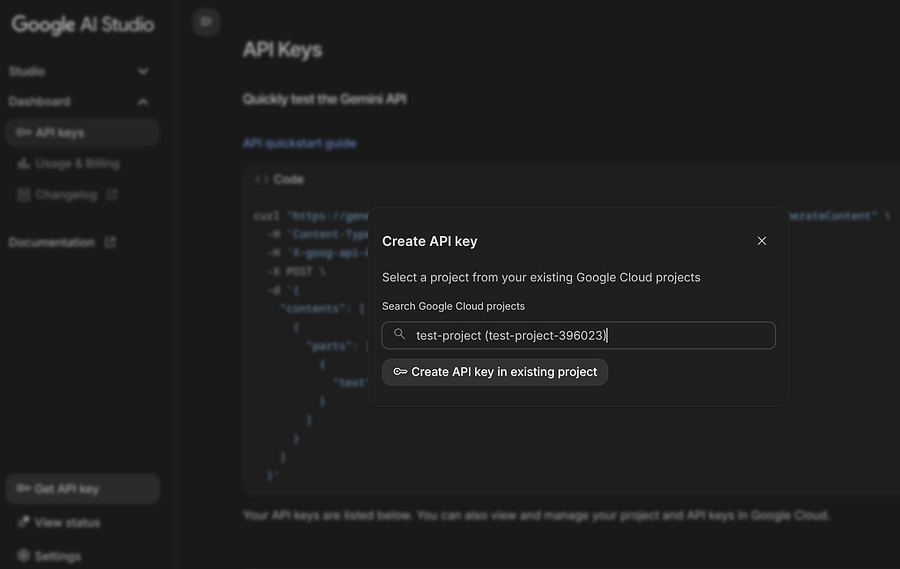The width and height of the screenshot is (900, 569).
Task: Click the key icon on Get API key
Action: coord(23,489)
